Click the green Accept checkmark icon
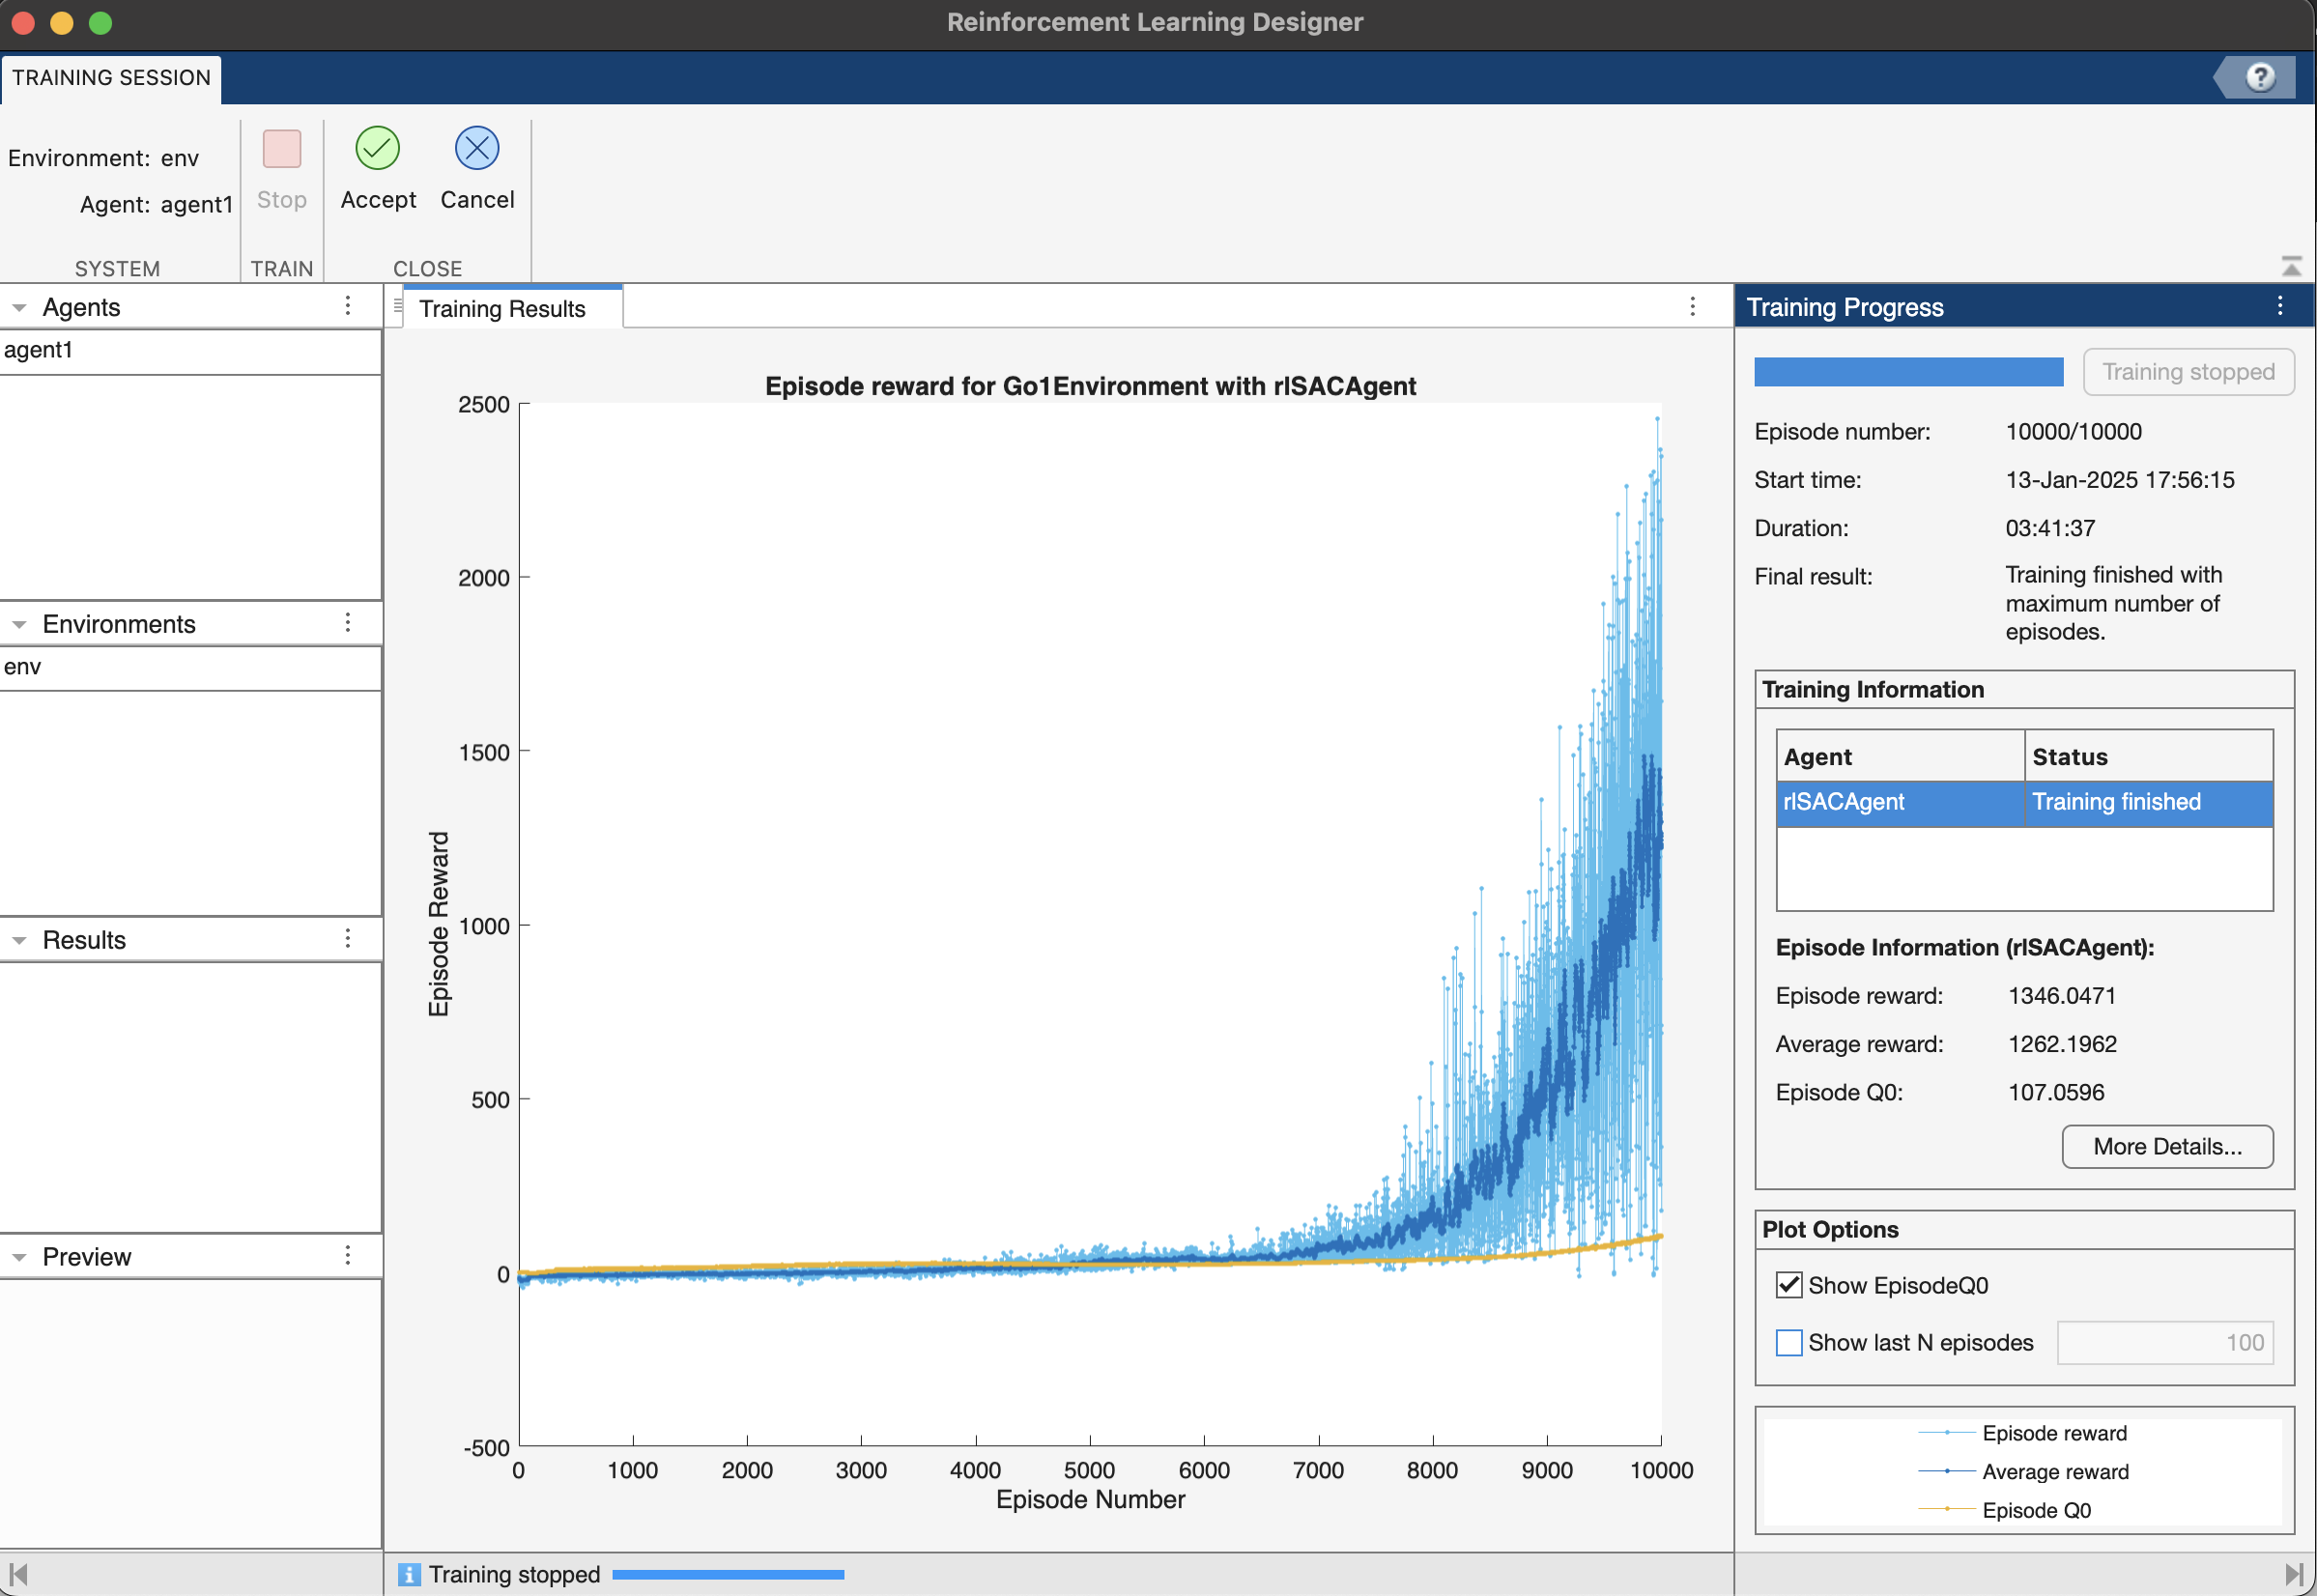The width and height of the screenshot is (2317, 1596). point(377,149)
